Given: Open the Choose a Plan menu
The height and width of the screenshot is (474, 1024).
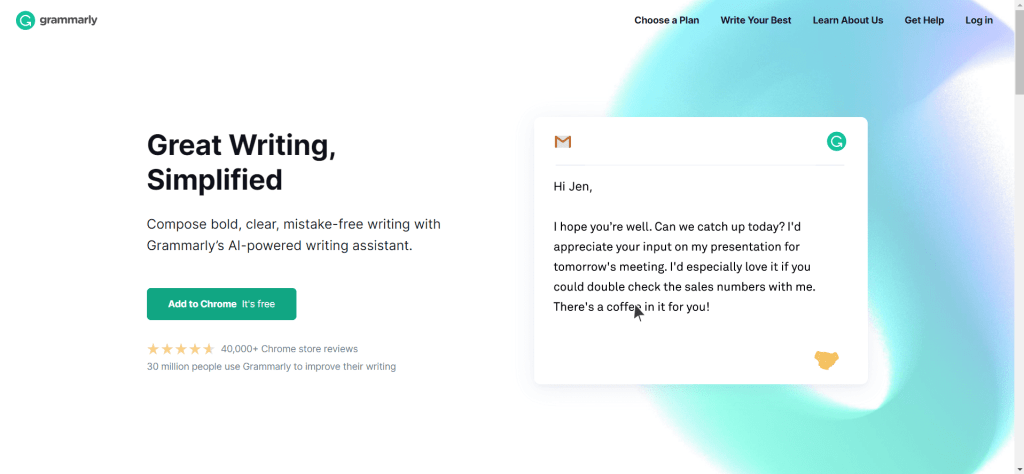Looking at the screenshot, I should 666,20.
